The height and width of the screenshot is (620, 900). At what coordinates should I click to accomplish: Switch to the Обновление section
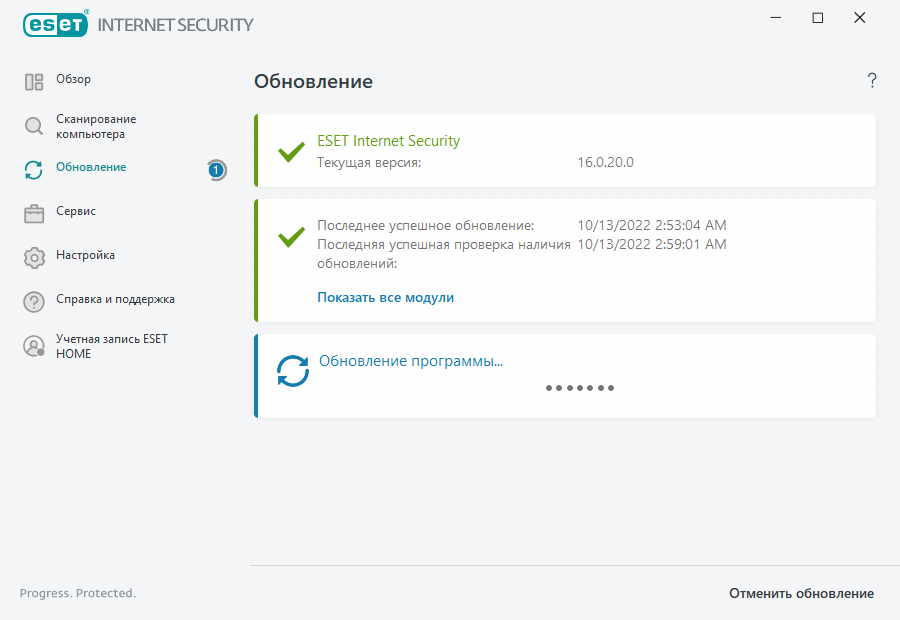pyautogui.click(x=92, y=167)
